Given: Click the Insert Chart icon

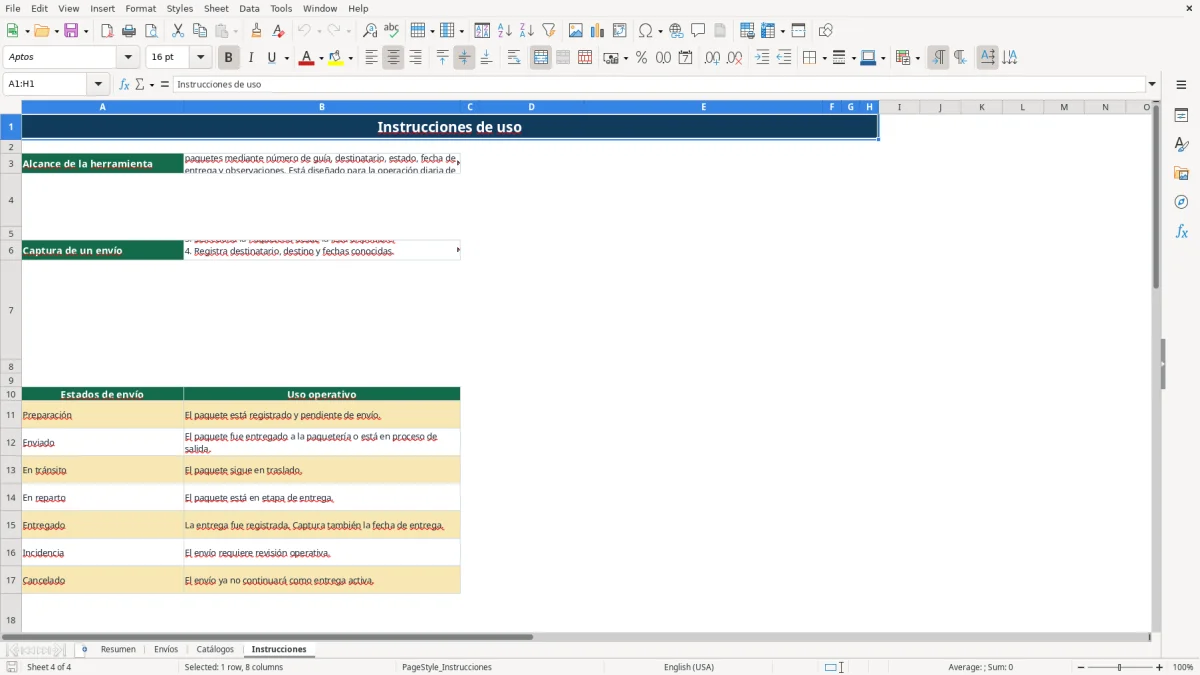Looking at the screenshot, I should 598,31.
